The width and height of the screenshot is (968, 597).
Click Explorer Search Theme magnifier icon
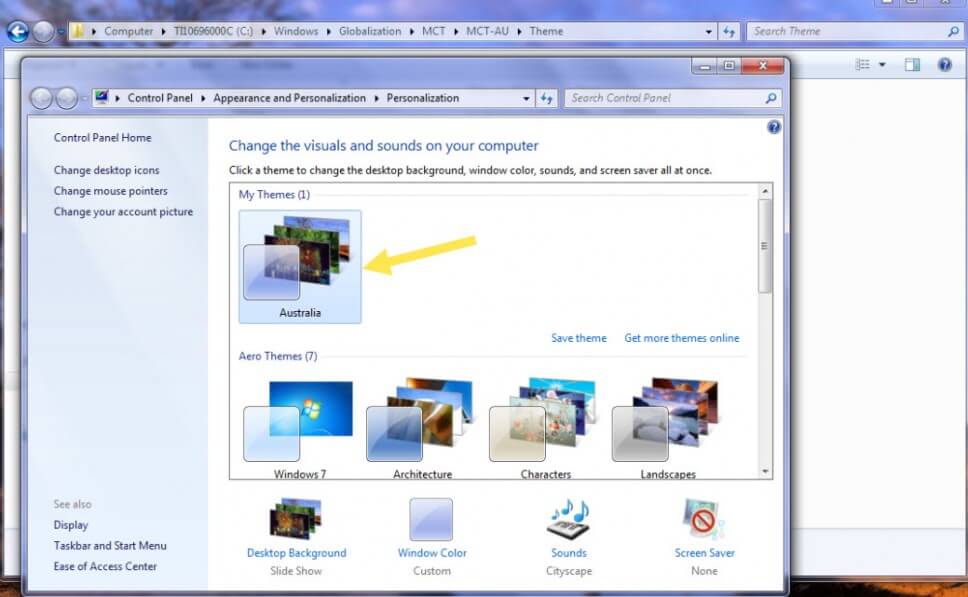953,31
